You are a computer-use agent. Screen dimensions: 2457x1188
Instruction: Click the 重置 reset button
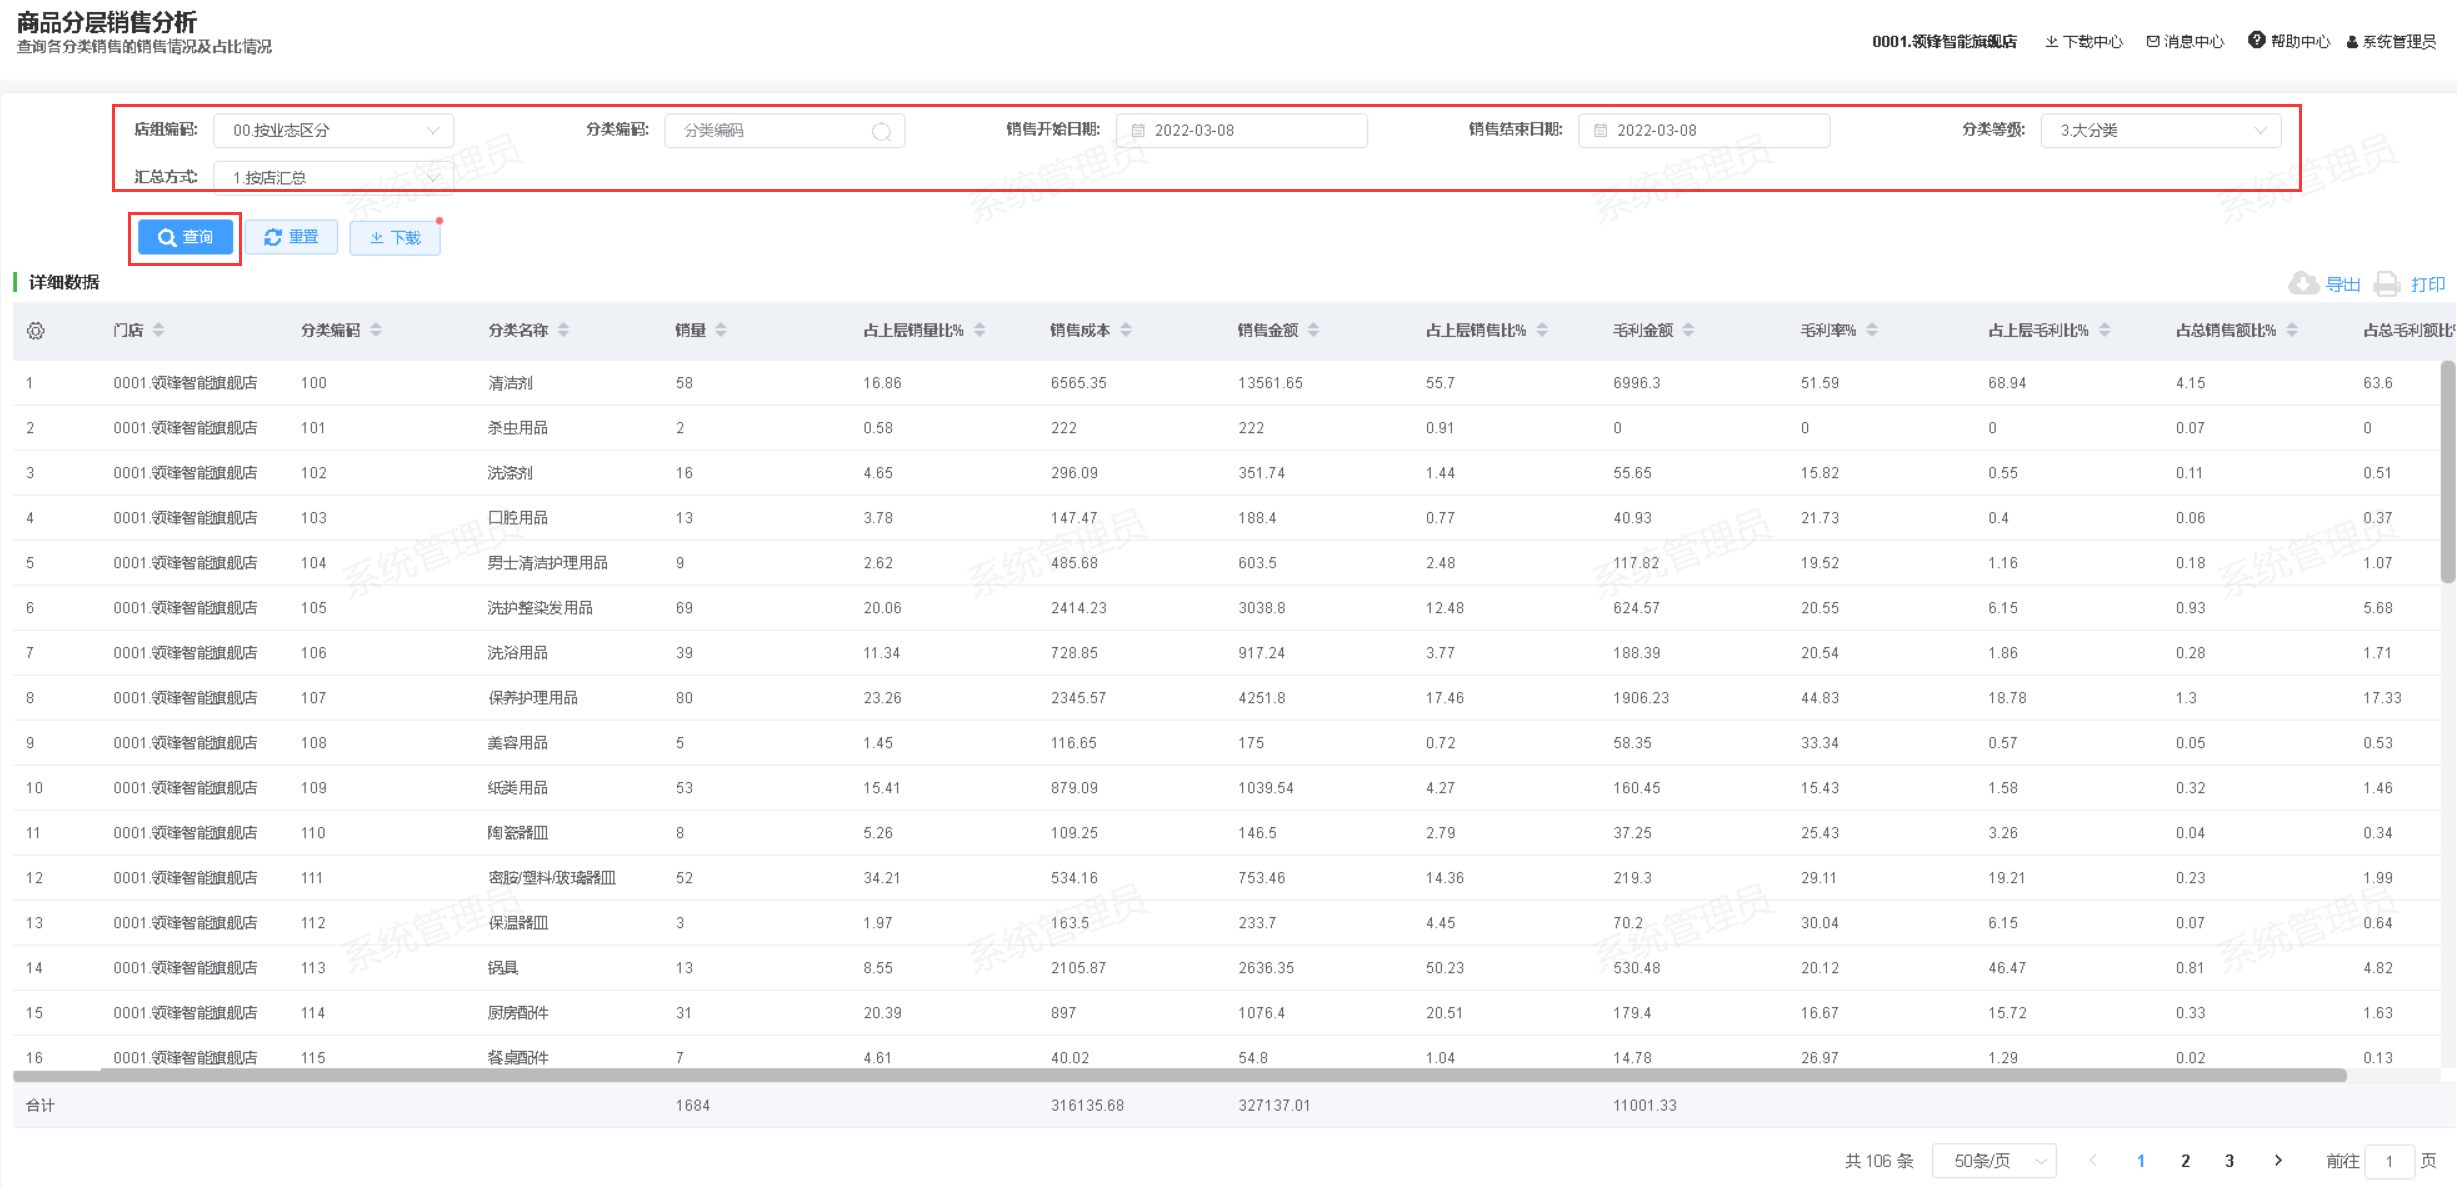click(291, 237)
